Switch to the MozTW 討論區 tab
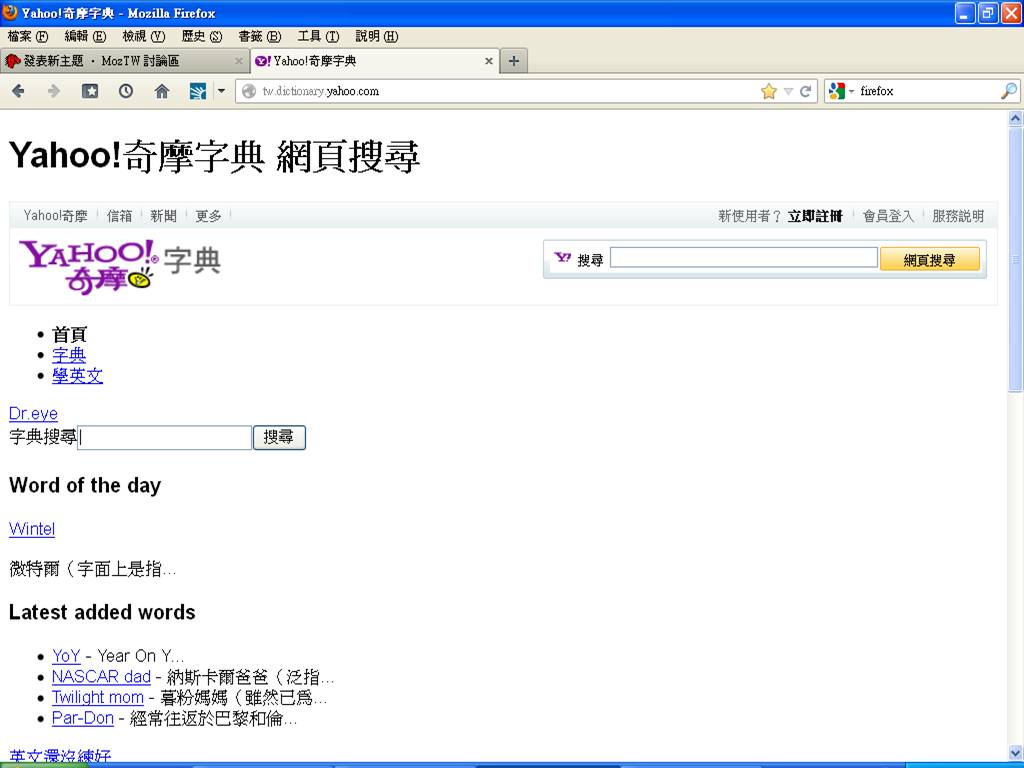The image size is (1024, 768). pyautogui.click(x=125, y=61)
